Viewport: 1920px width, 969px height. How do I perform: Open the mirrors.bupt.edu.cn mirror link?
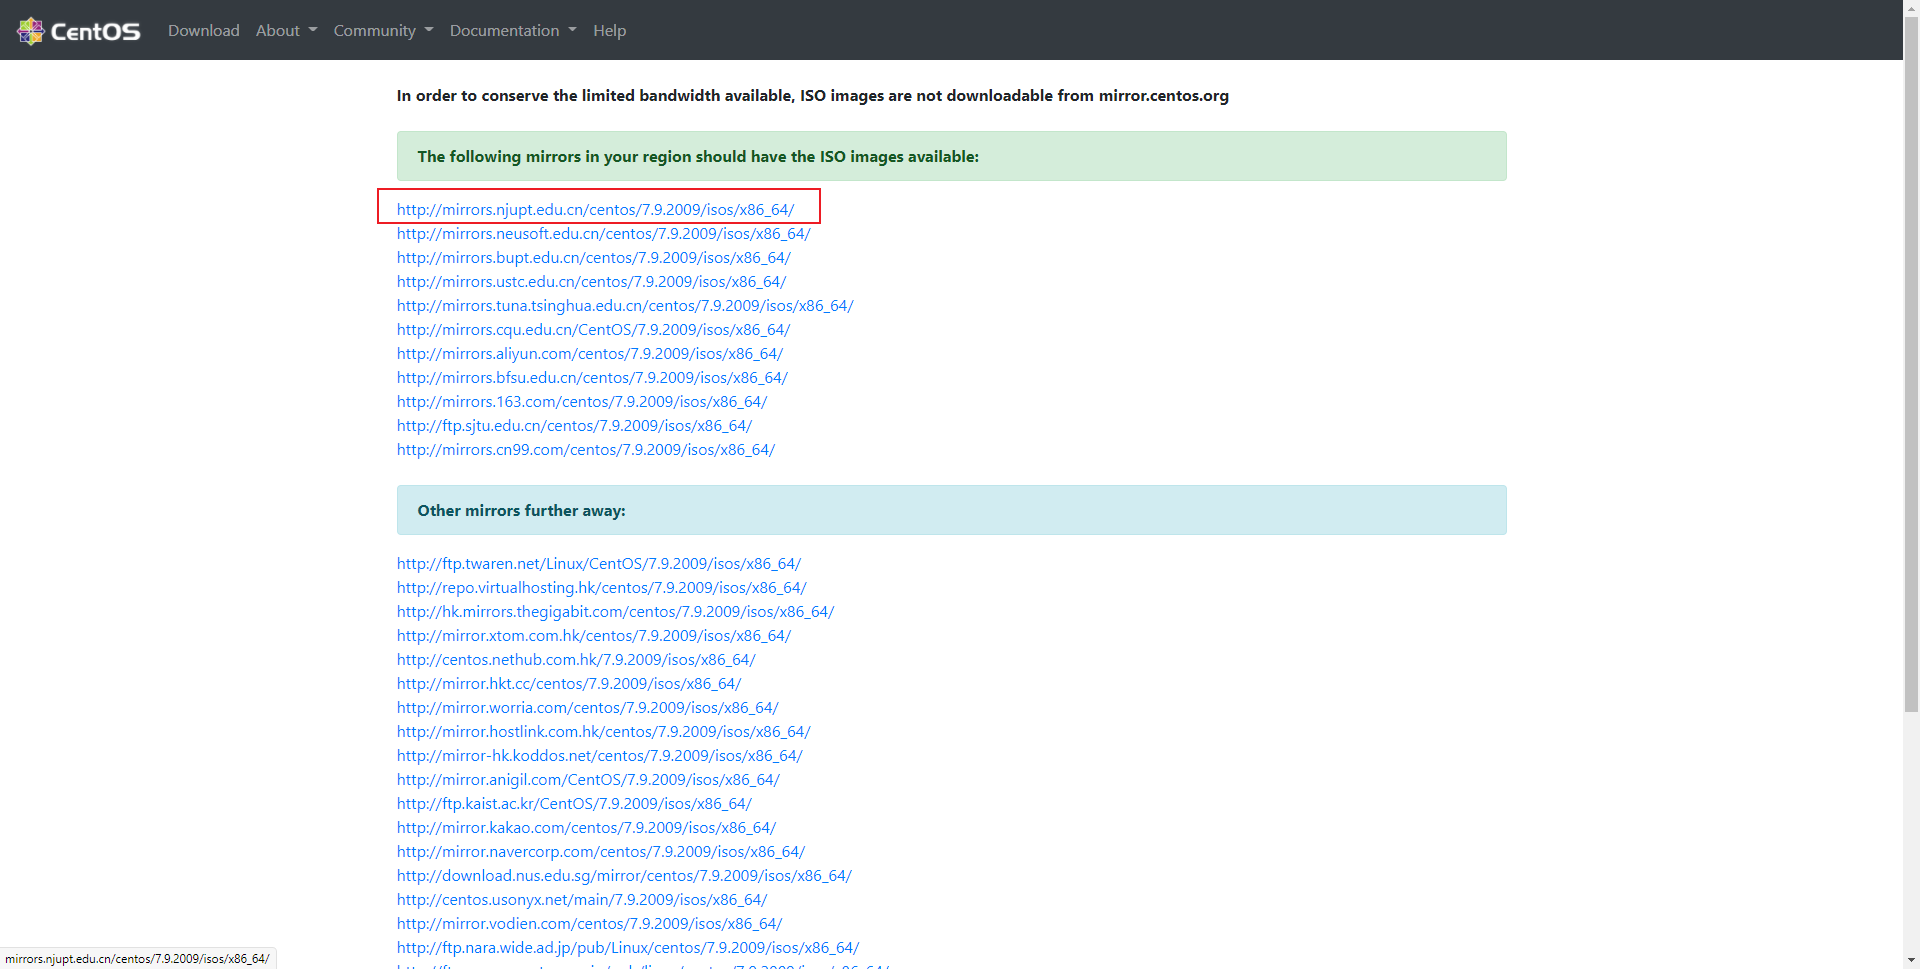tap(593, 258)
